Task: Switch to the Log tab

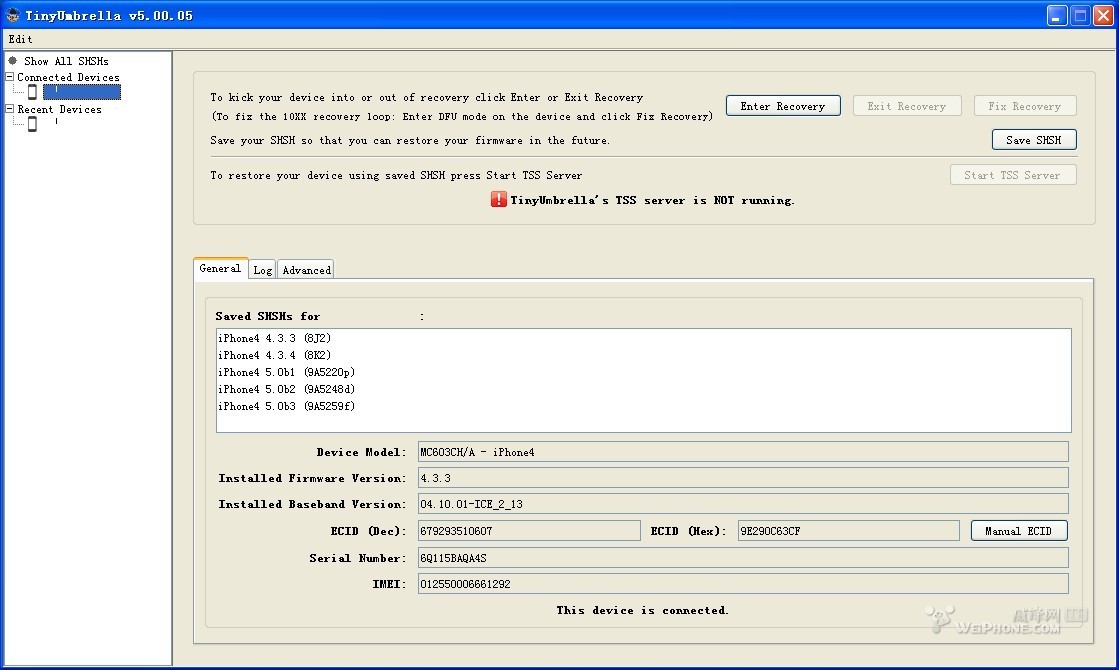Action: pyautogui.click(x=263, y=270)
